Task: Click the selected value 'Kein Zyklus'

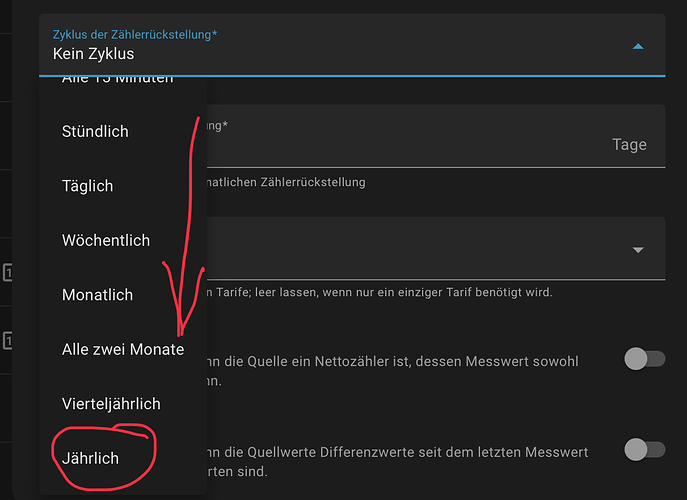Action: [x=93, y=54]
